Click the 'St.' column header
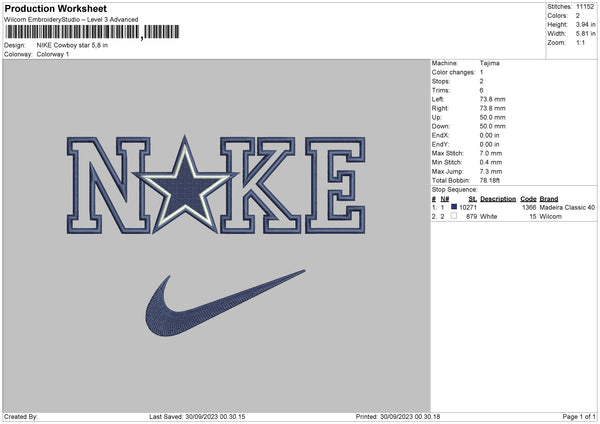 pyautogui.click(x=473, y=199)
